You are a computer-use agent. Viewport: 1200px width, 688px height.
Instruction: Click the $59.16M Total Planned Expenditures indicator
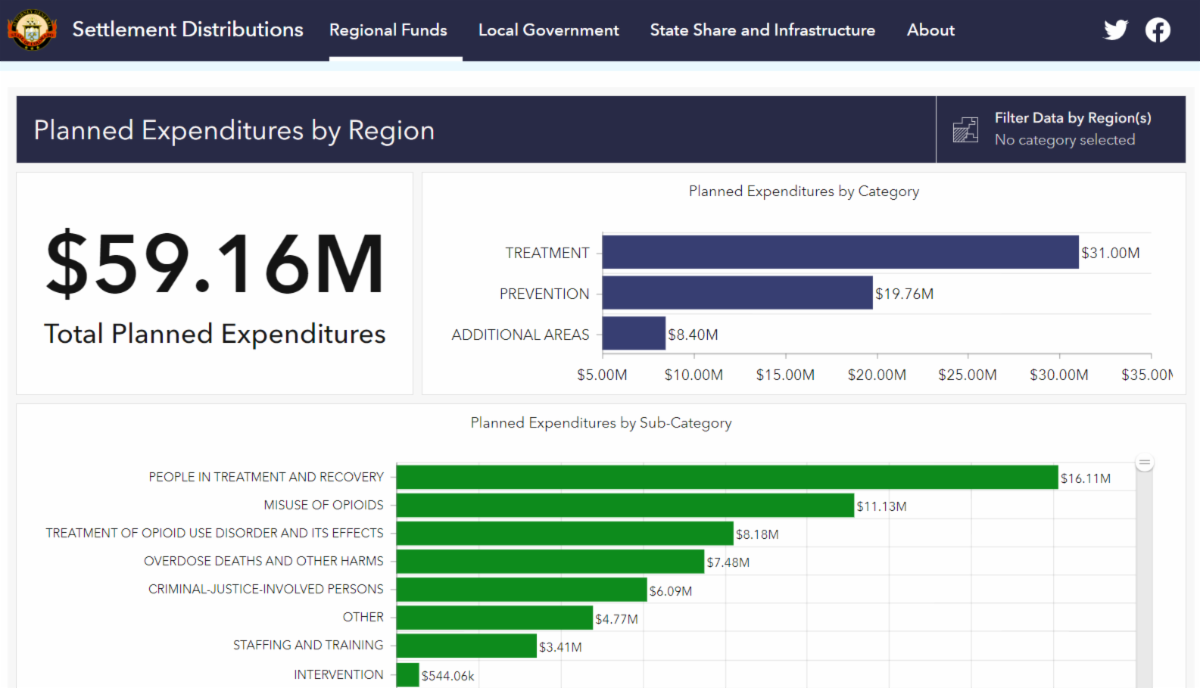pyautogui.click(x=214, y=283)
